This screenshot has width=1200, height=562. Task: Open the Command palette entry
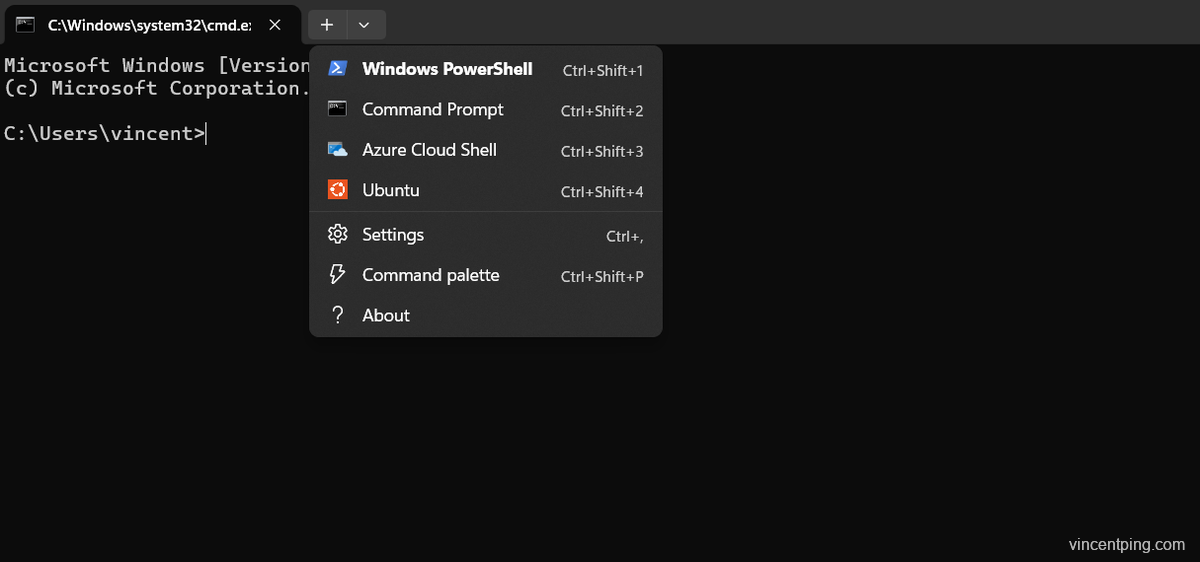pos(486,275)
